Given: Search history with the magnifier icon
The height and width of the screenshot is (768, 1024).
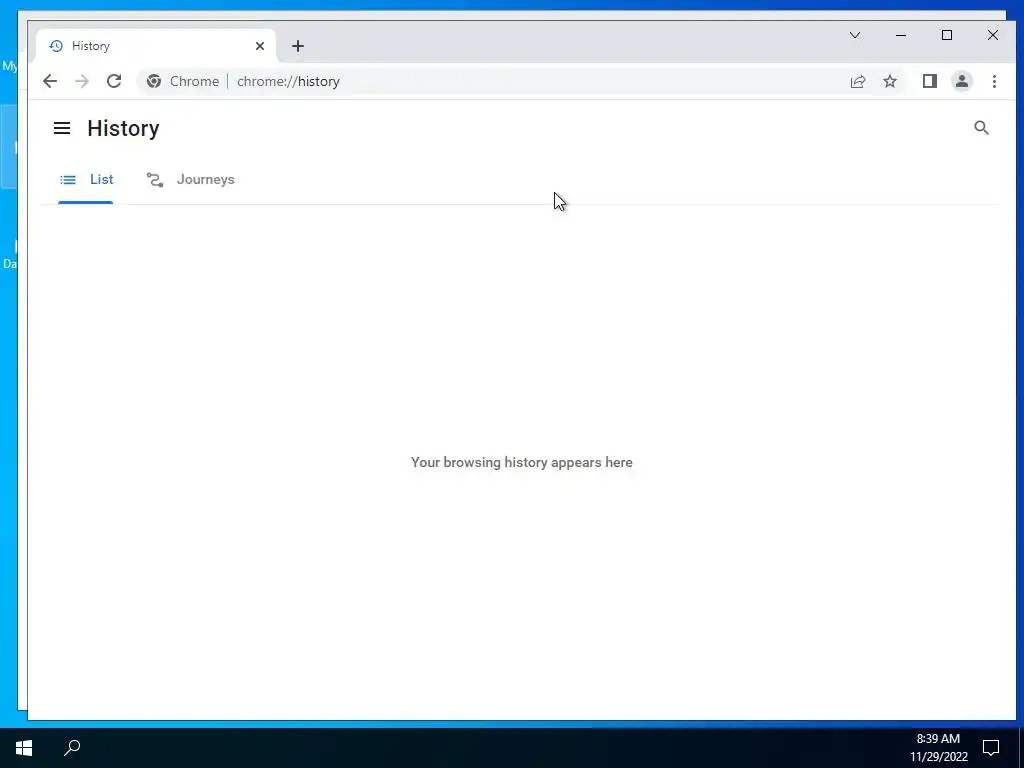Looking at the screenshot, I should (x=981, y=128).
